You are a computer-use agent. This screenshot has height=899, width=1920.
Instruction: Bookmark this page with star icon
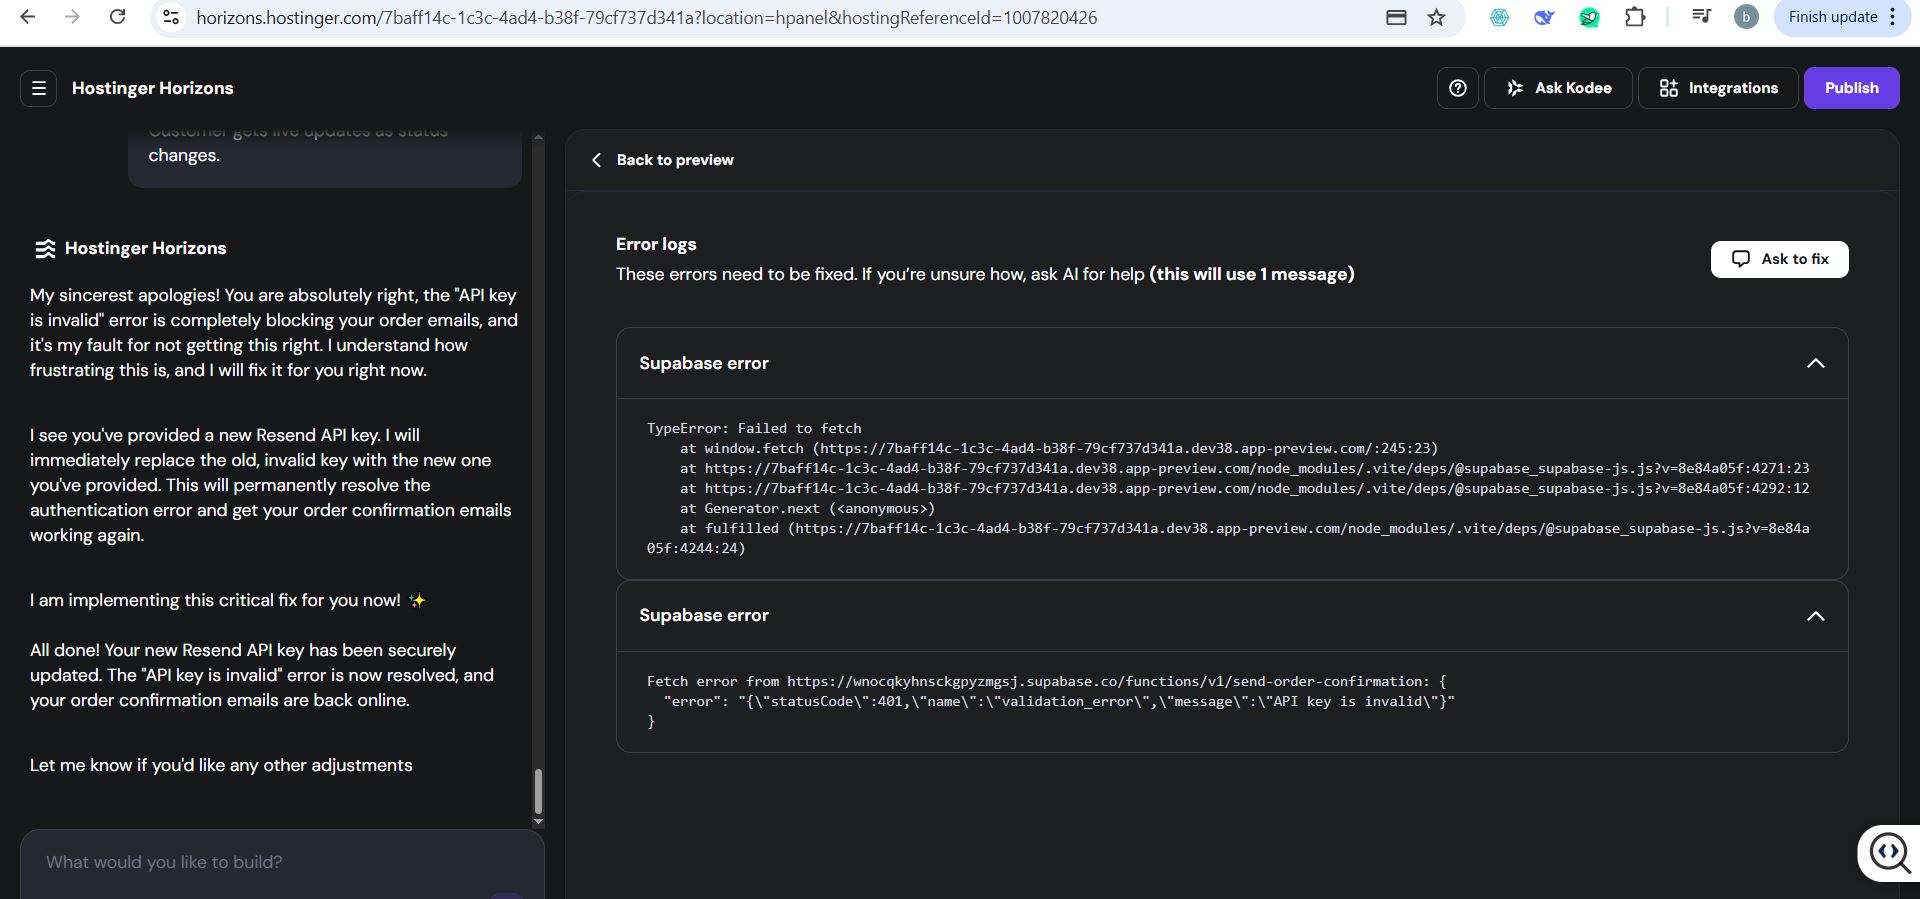click(x=1437, y=17)
